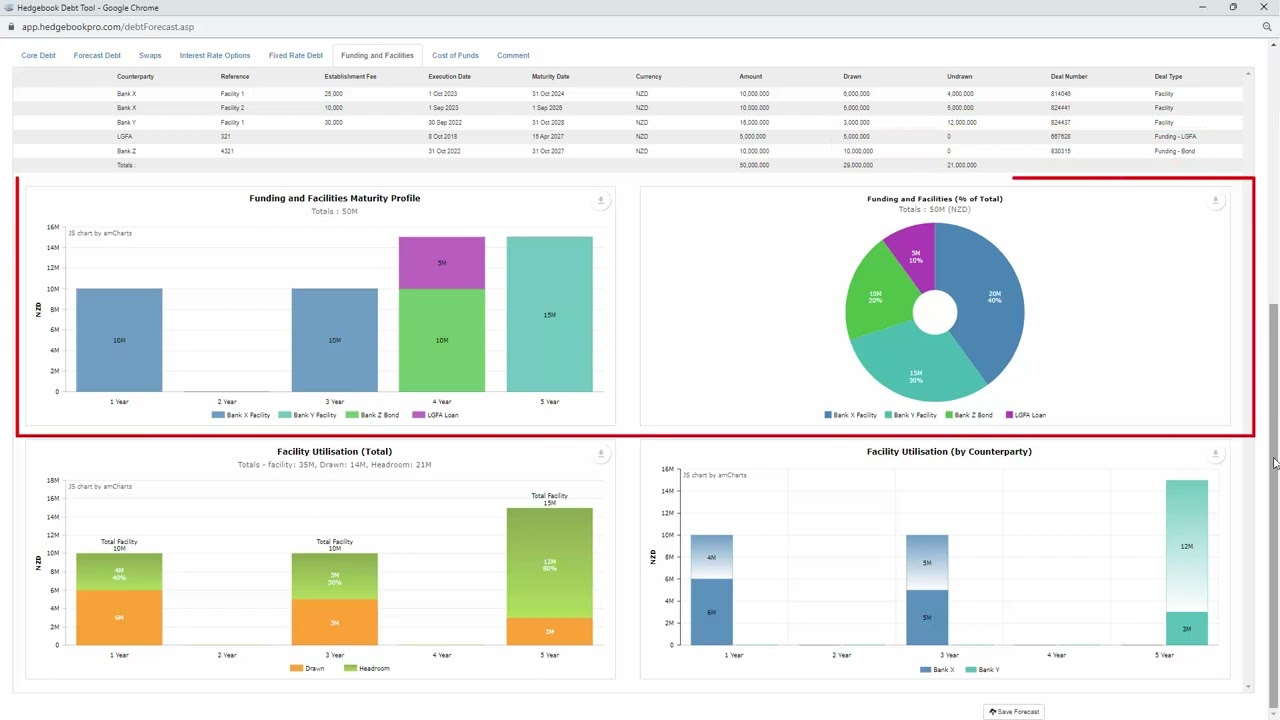Viewport: 1280px width, 720px height.
Task: Open the Comment tab
Action: pyautogui.click(x=513, y=55)
